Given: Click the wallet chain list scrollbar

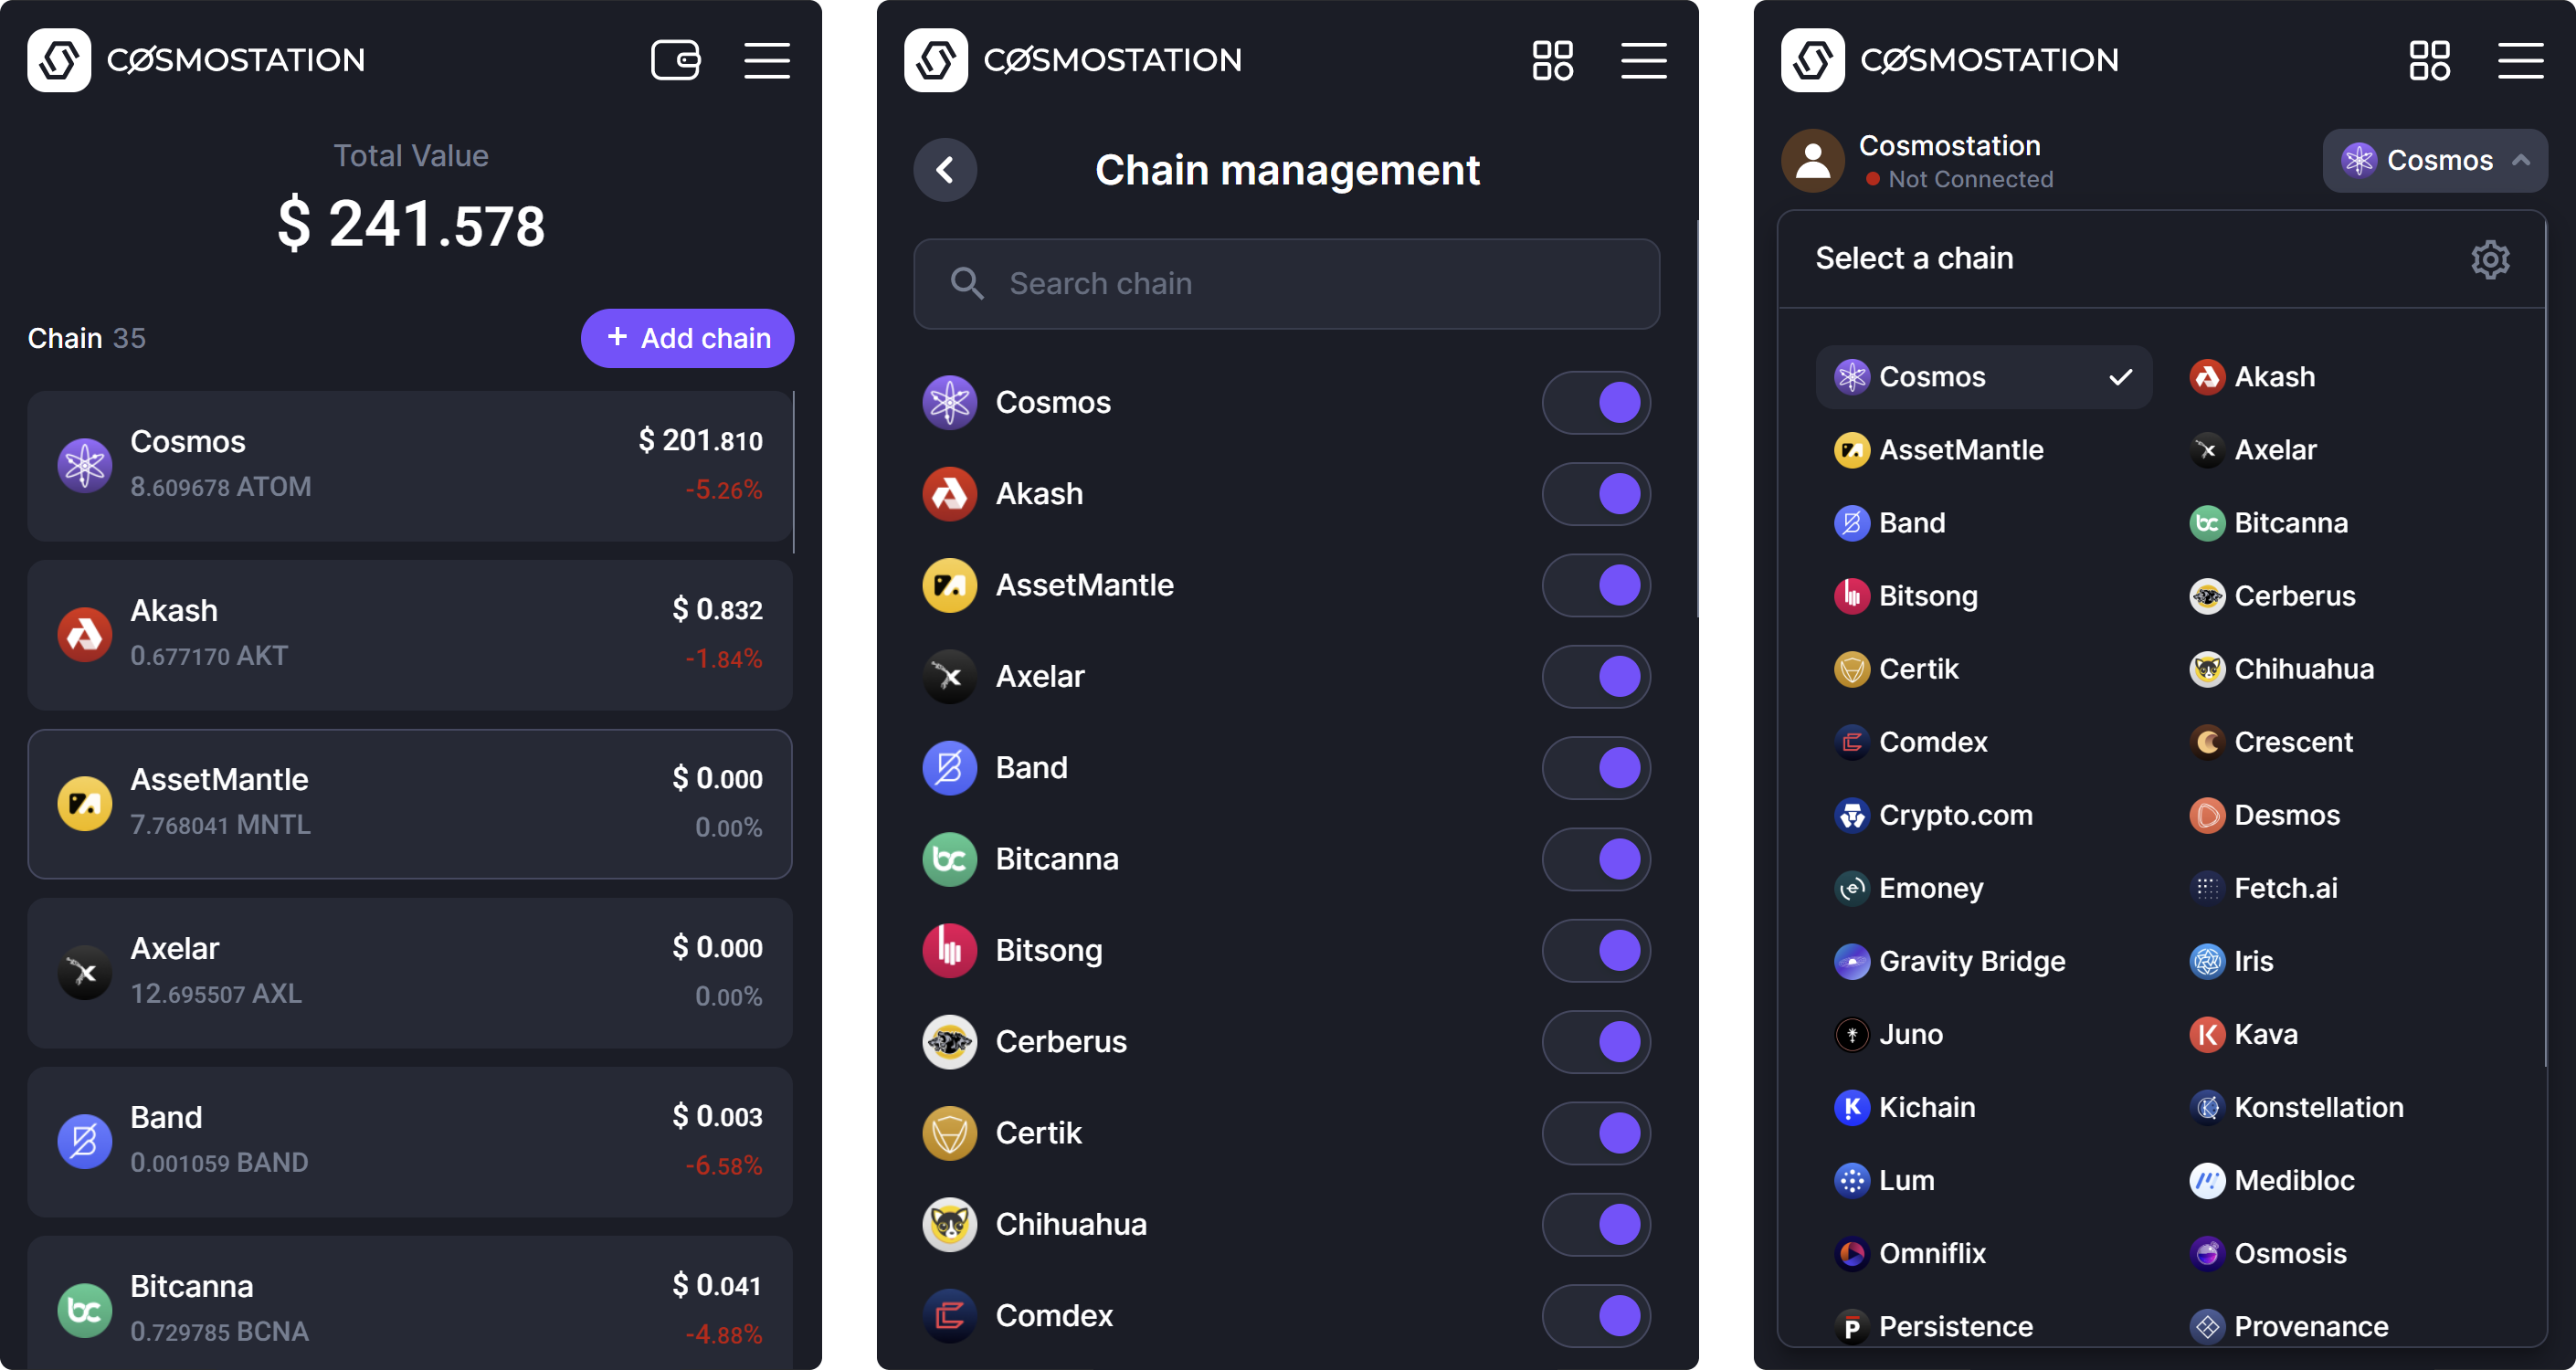Looking at the screenshot, I should tap(794, 472).
